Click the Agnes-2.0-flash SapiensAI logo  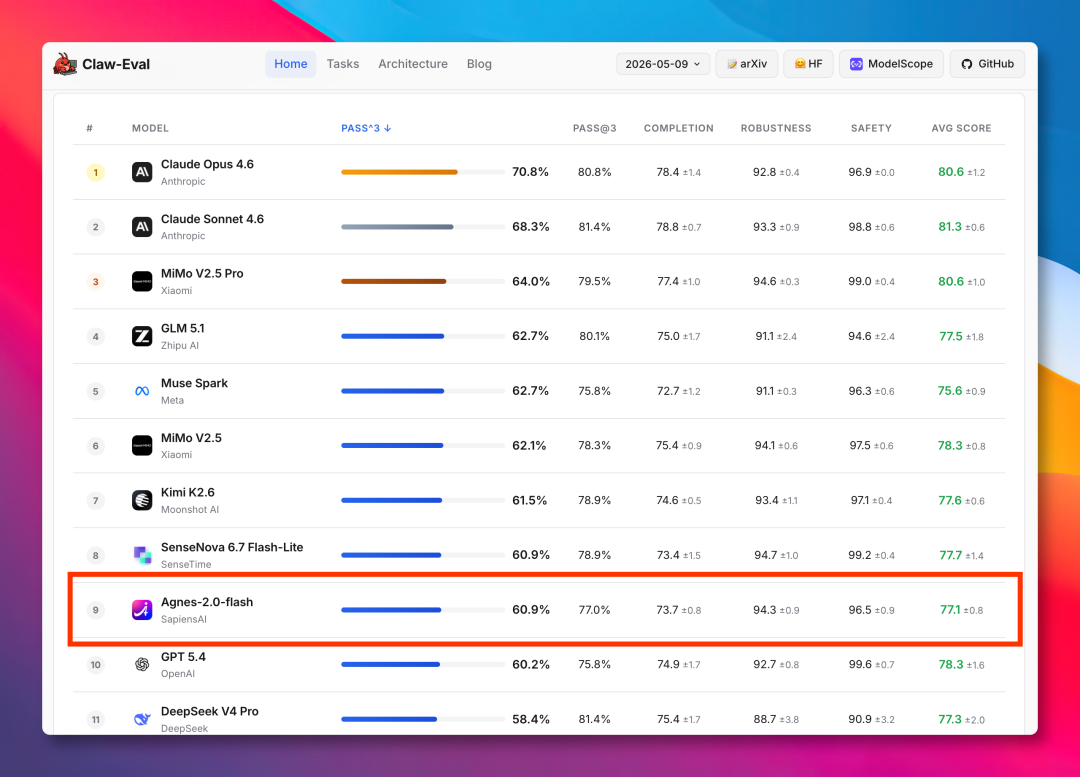pyautogui.click(x=142, y=610)
